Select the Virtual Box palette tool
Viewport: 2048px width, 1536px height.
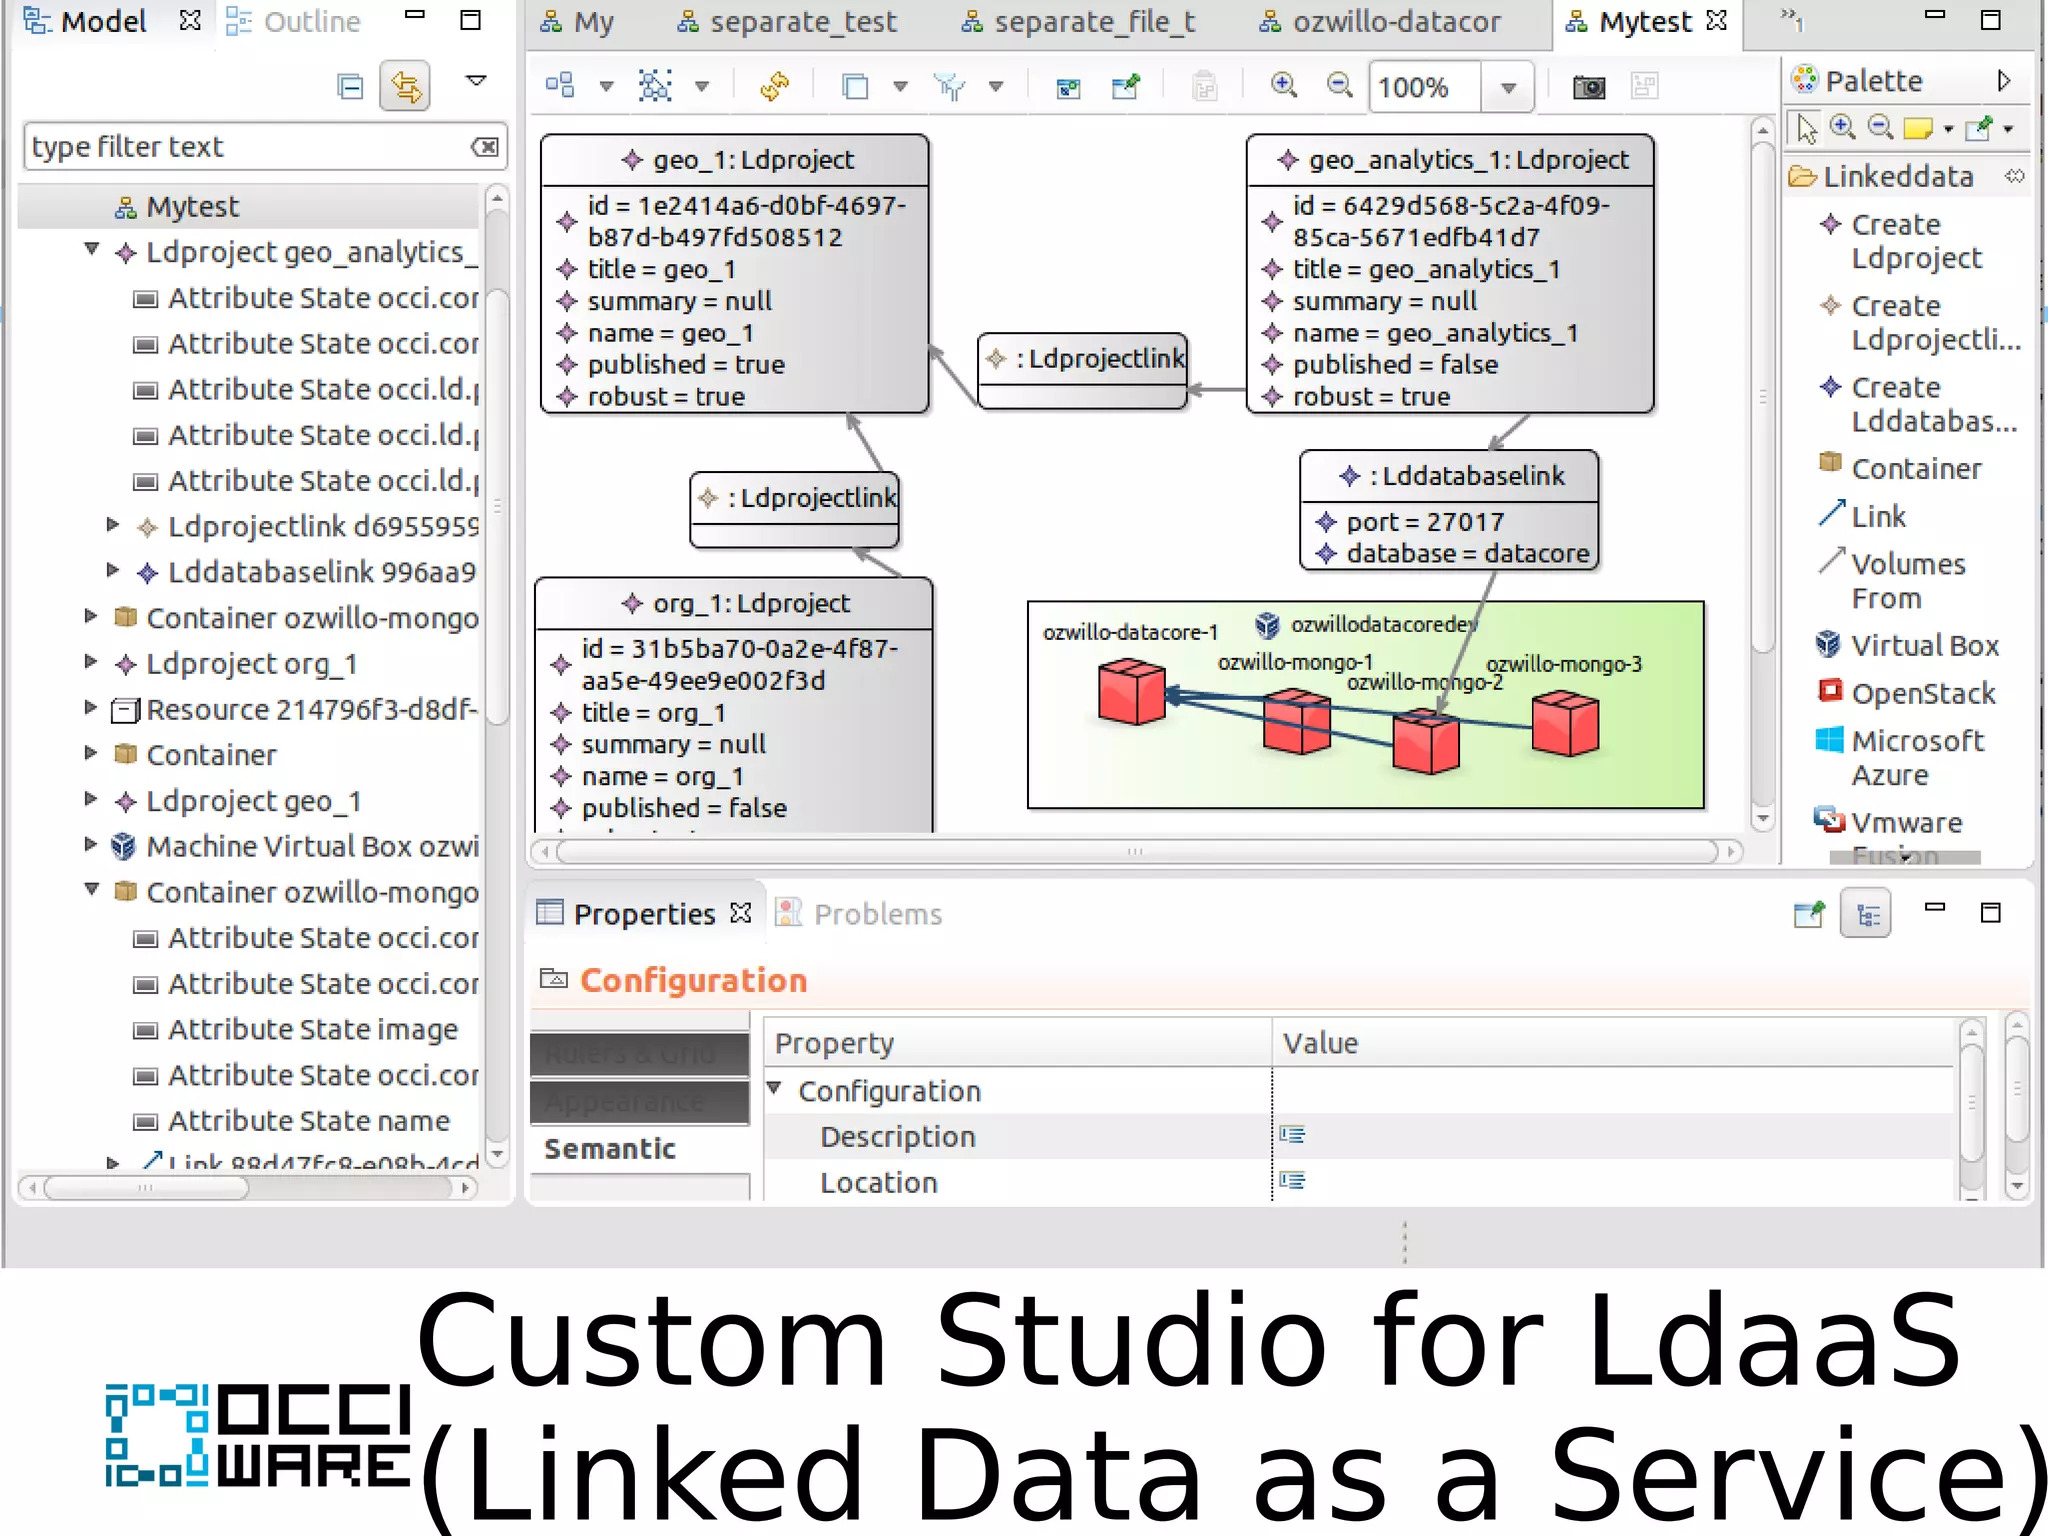tap(1907, 645)
